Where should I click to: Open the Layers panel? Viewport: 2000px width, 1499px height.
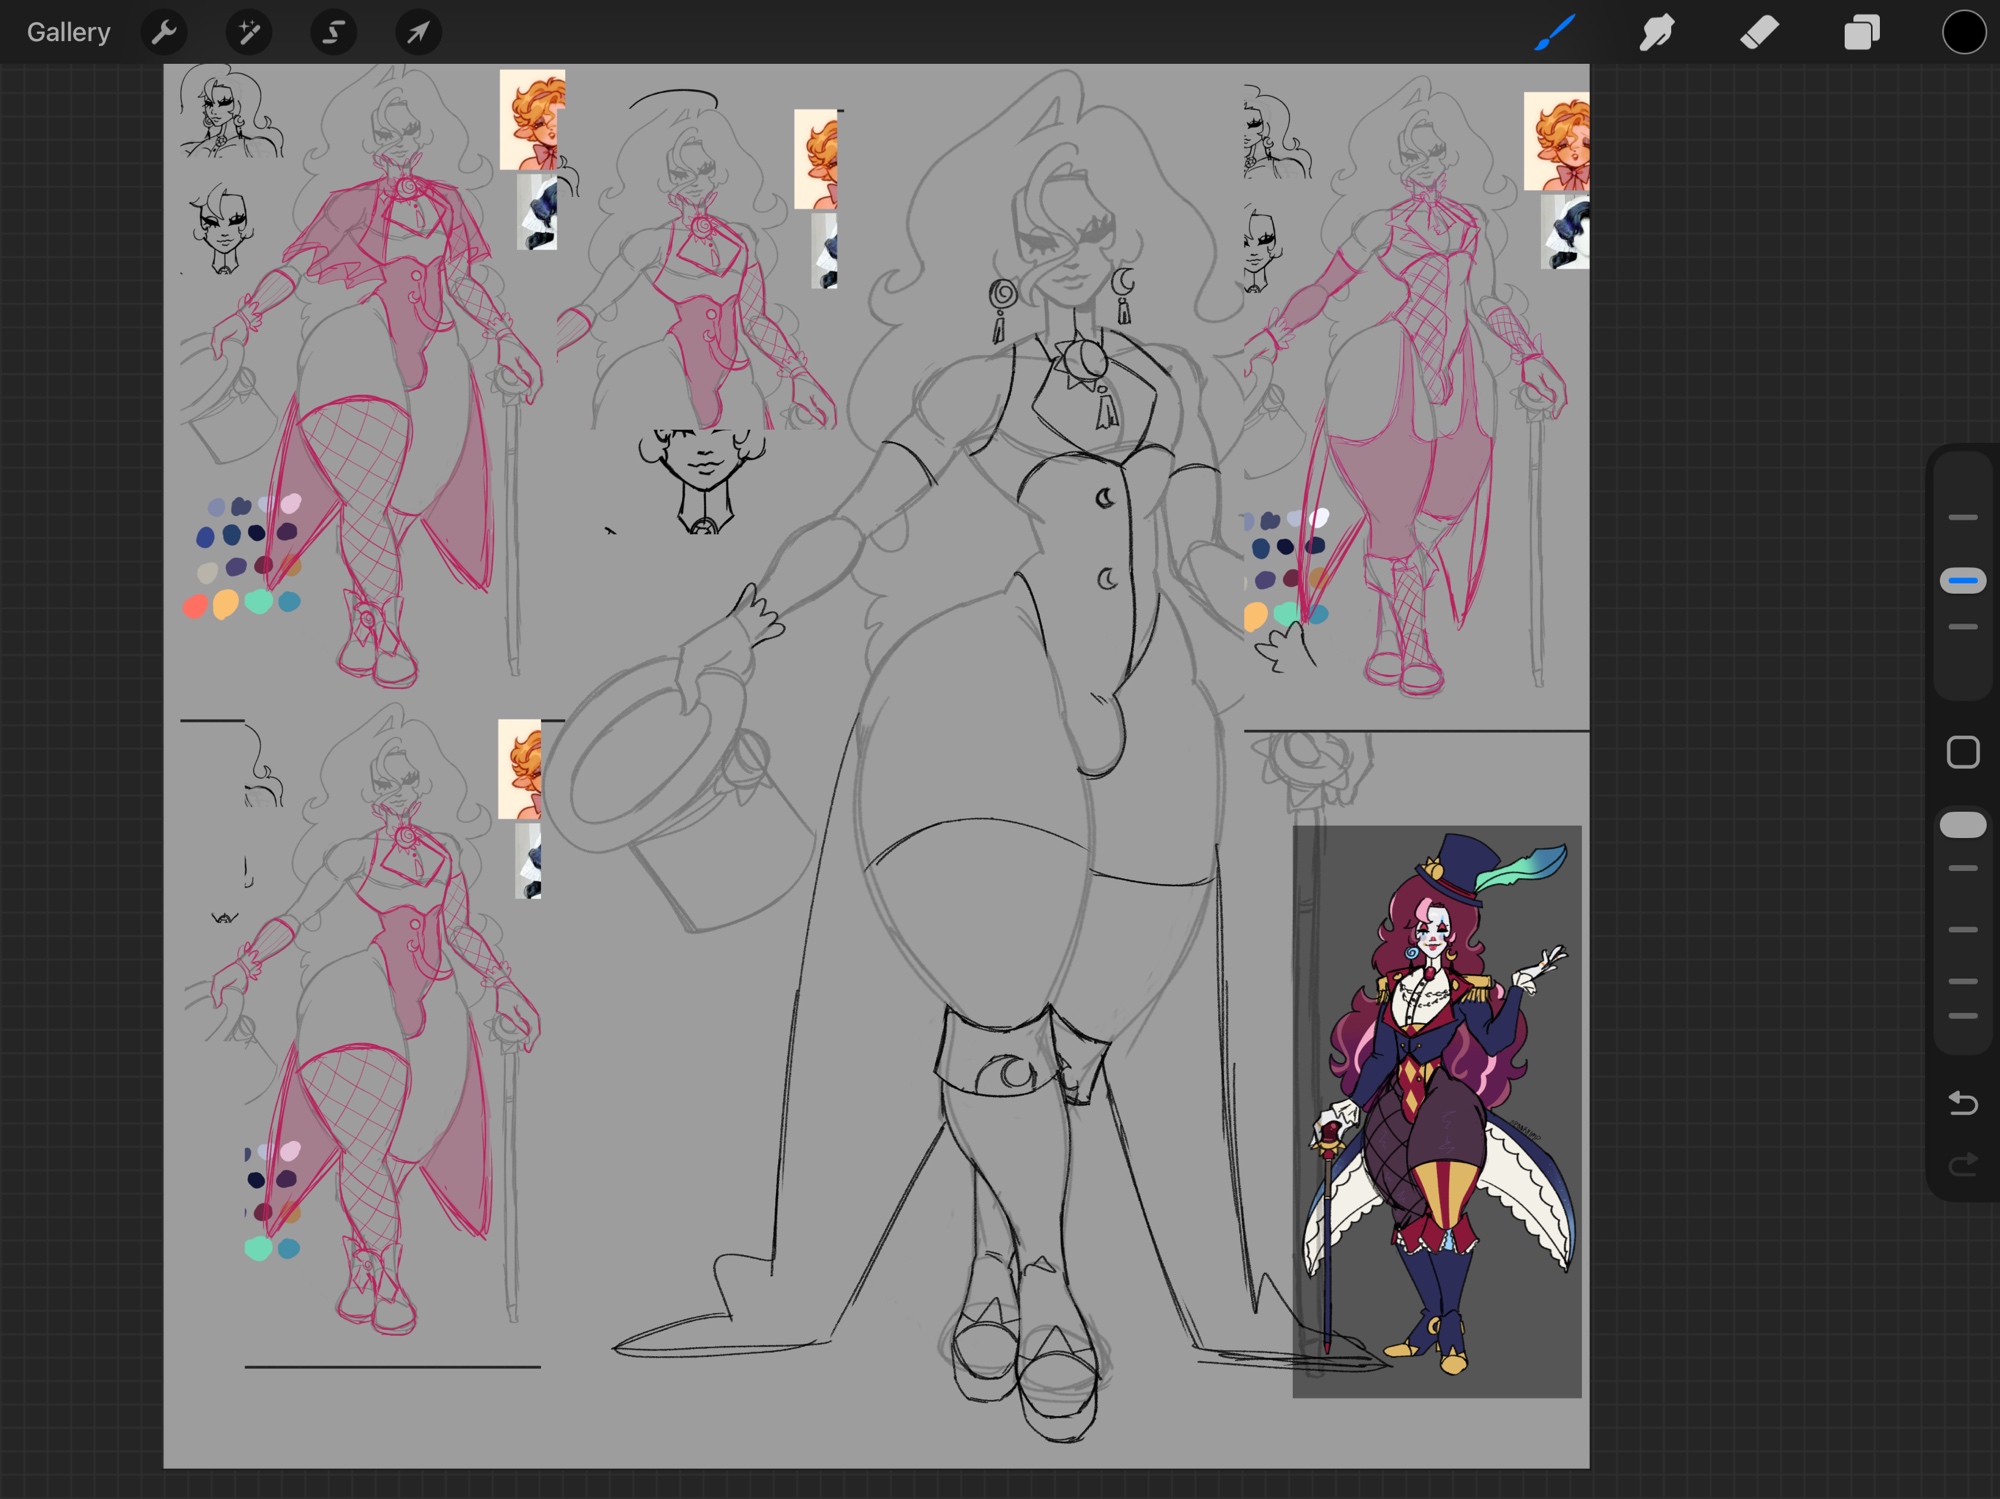(1861, 32)
